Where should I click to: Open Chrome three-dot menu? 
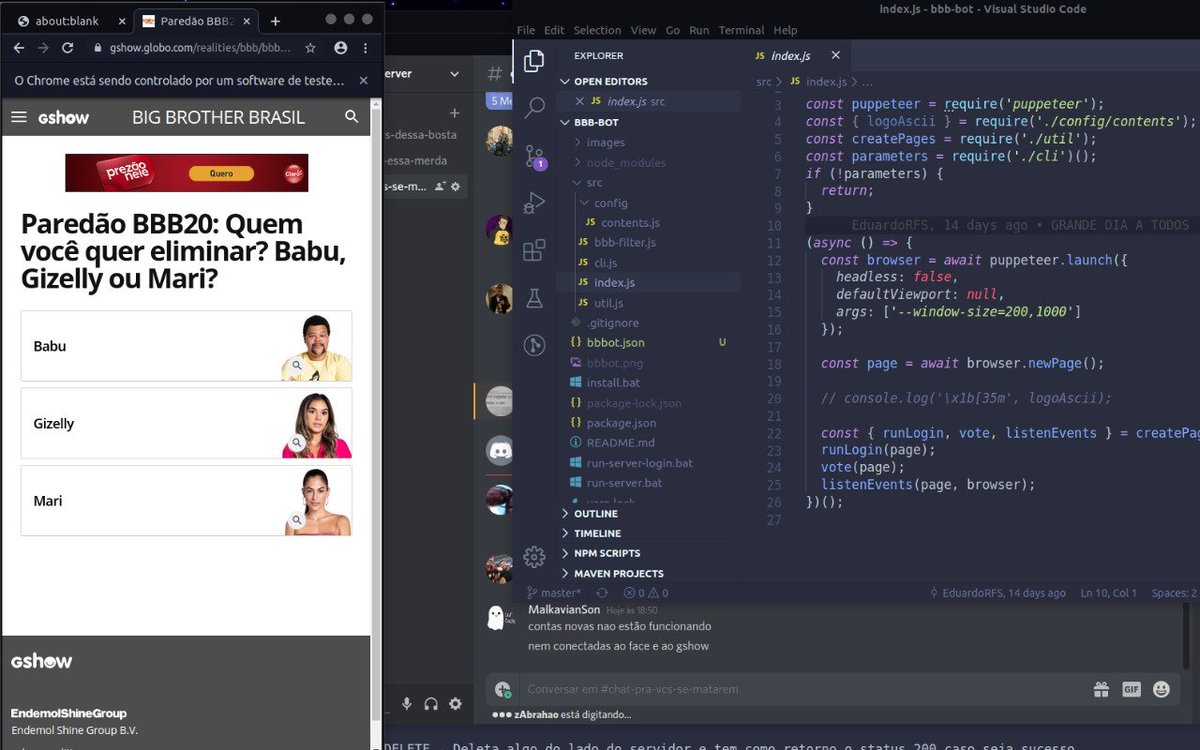[x=365, y=47]
